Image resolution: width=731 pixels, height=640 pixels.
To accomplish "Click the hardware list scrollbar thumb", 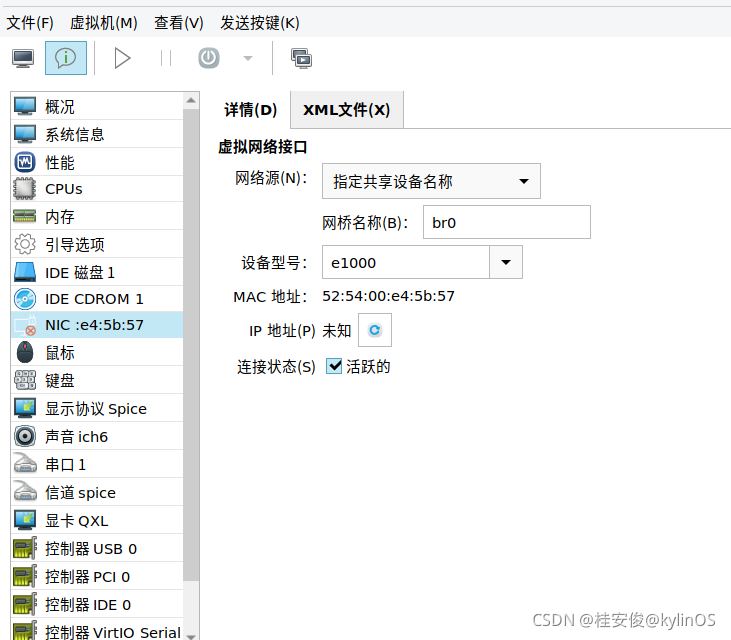I will point(191,345).
